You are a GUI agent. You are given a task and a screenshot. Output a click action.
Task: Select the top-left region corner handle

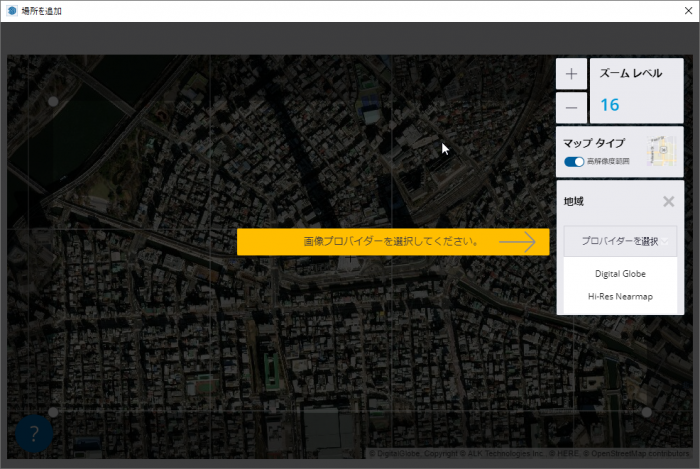point(53,101)
